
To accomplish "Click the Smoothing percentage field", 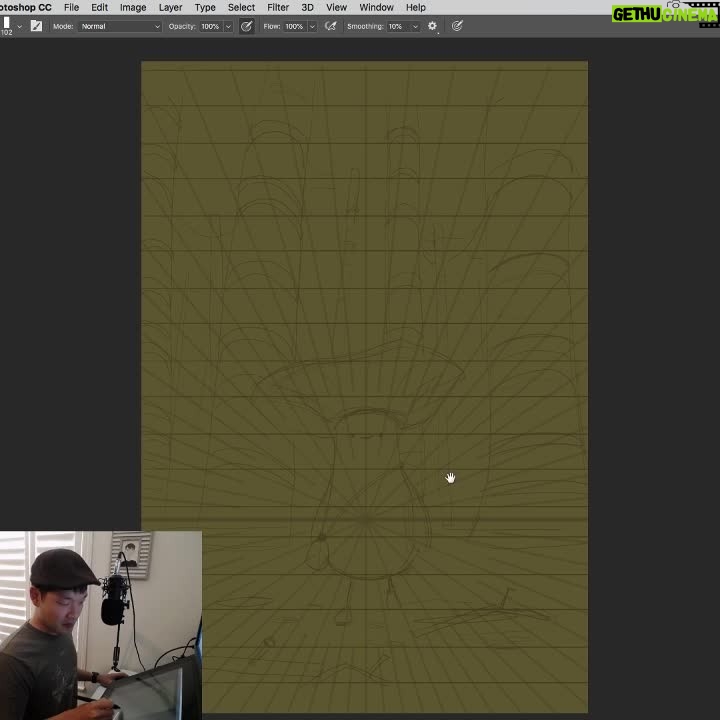I will [396, 26].
